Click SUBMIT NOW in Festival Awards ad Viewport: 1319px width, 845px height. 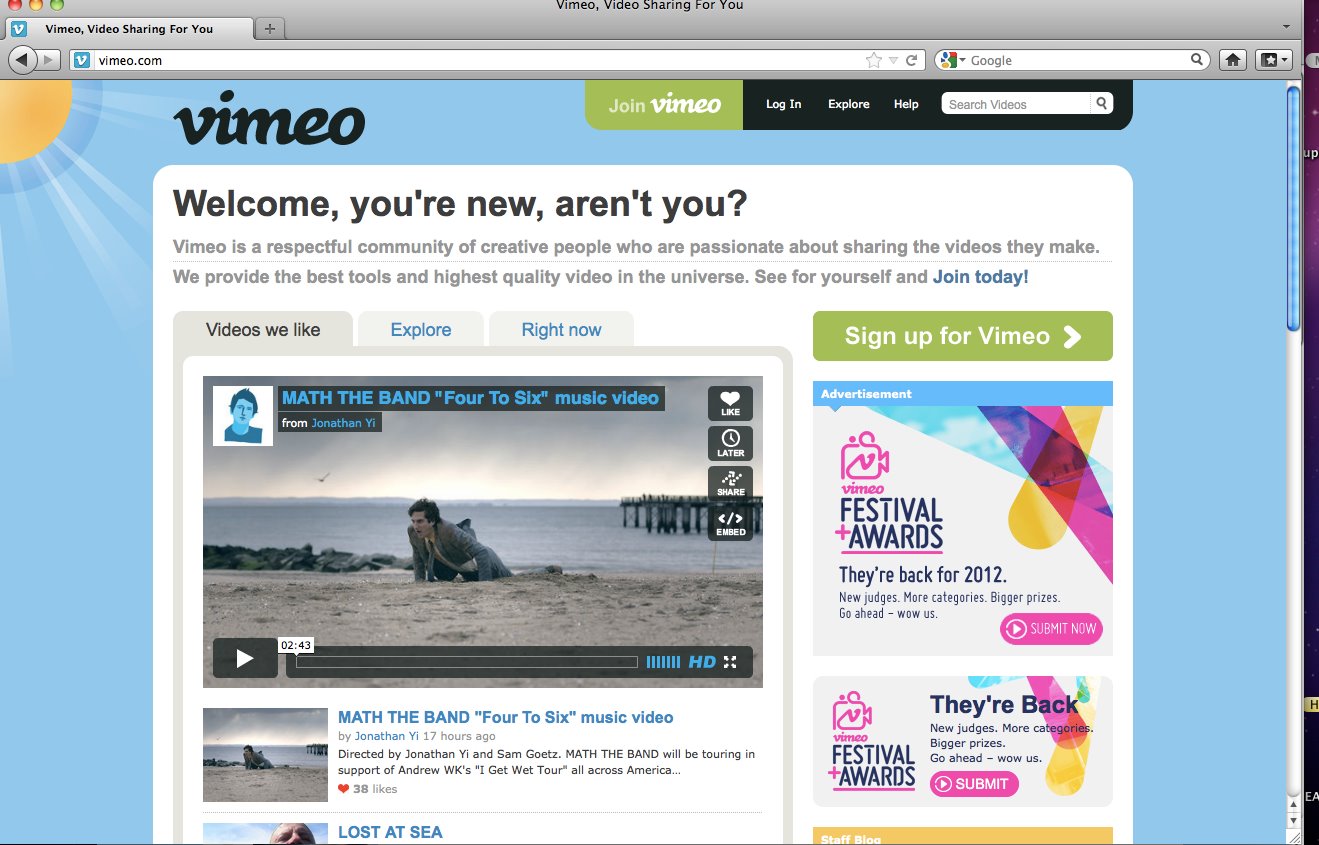pos(1051,629)
